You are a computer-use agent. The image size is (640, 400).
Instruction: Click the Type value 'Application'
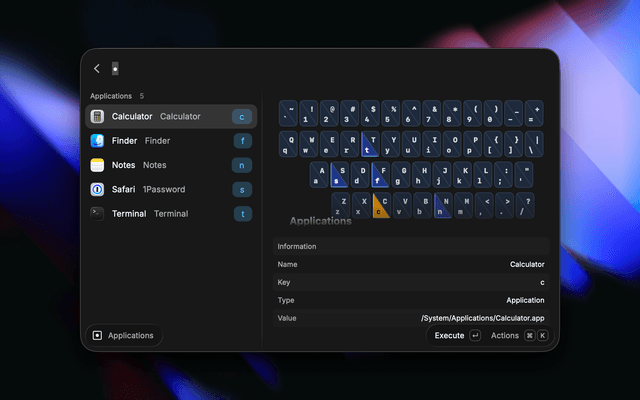click(525, 300)
